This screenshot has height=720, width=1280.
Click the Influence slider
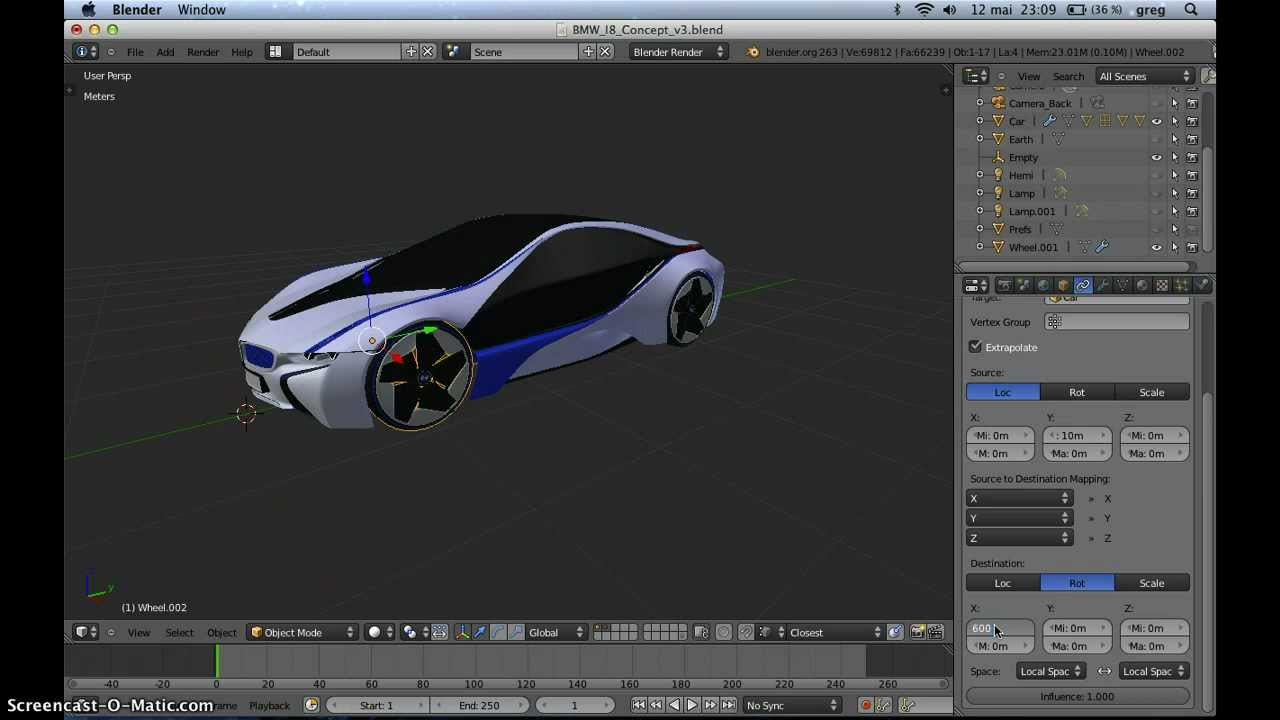pos(1078,696)
